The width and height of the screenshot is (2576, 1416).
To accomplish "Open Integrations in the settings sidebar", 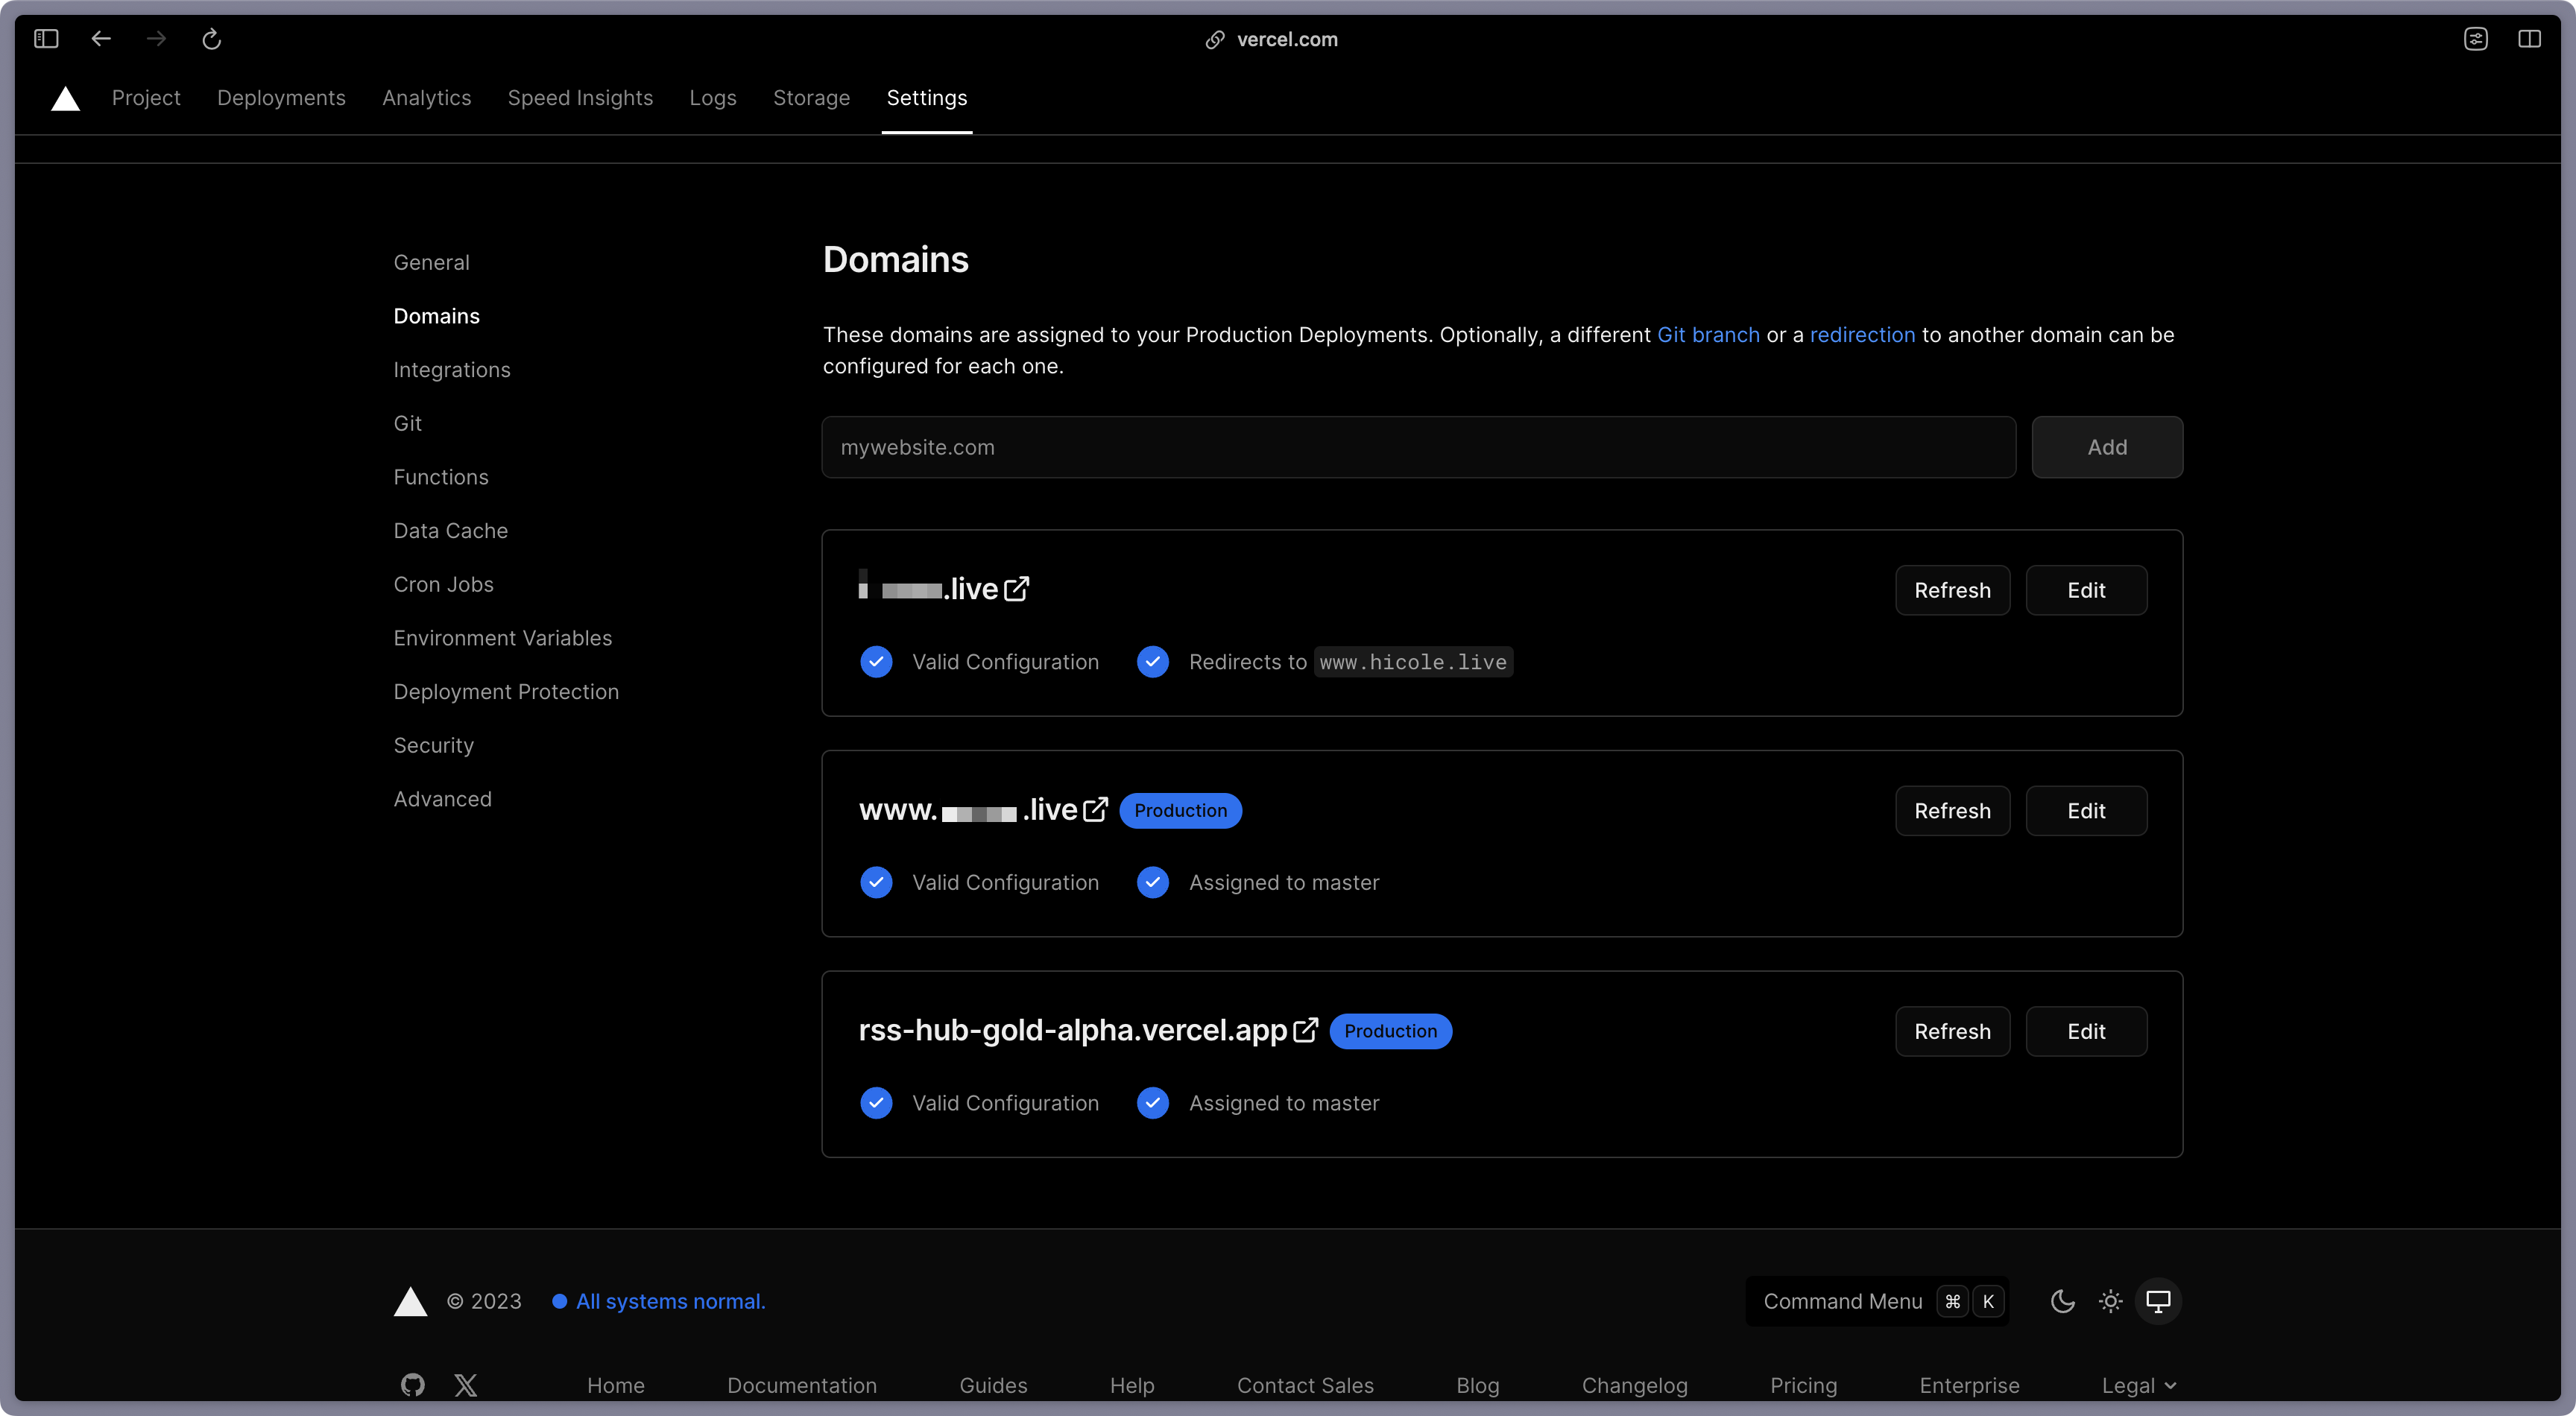I will [x=452, y=370].
